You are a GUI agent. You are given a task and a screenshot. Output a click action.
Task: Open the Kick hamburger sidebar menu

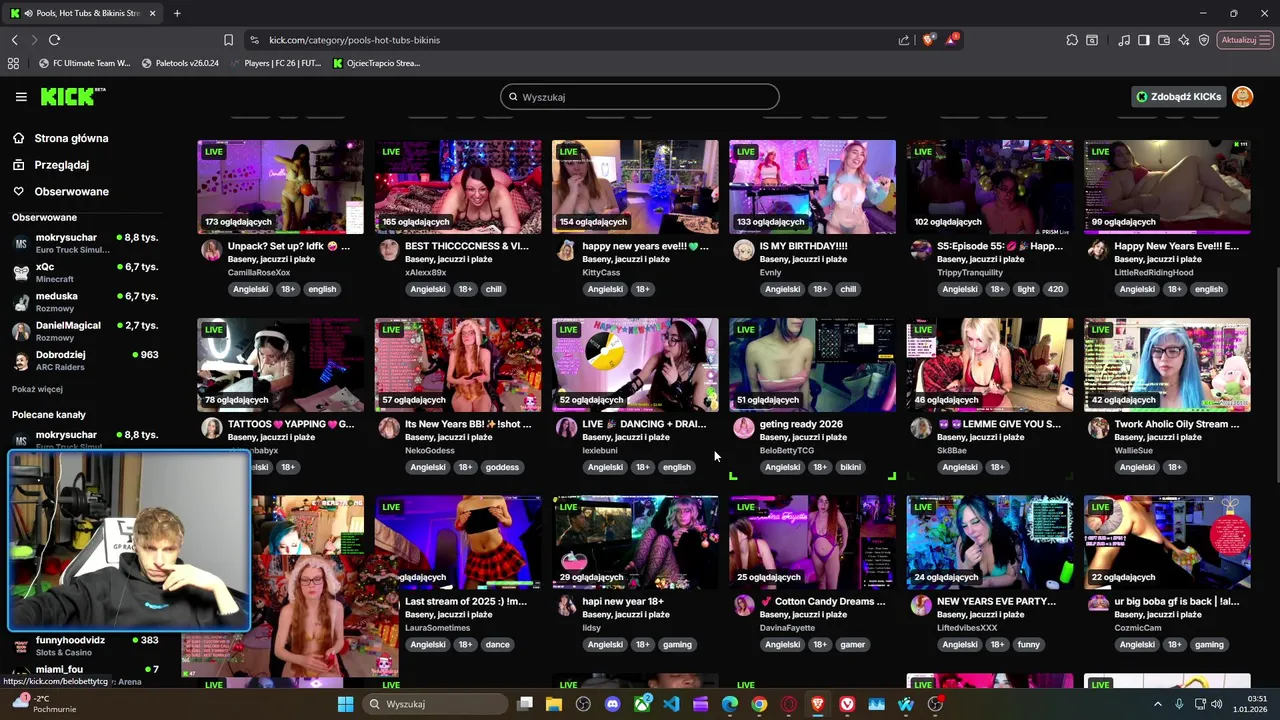coord(21,97)
